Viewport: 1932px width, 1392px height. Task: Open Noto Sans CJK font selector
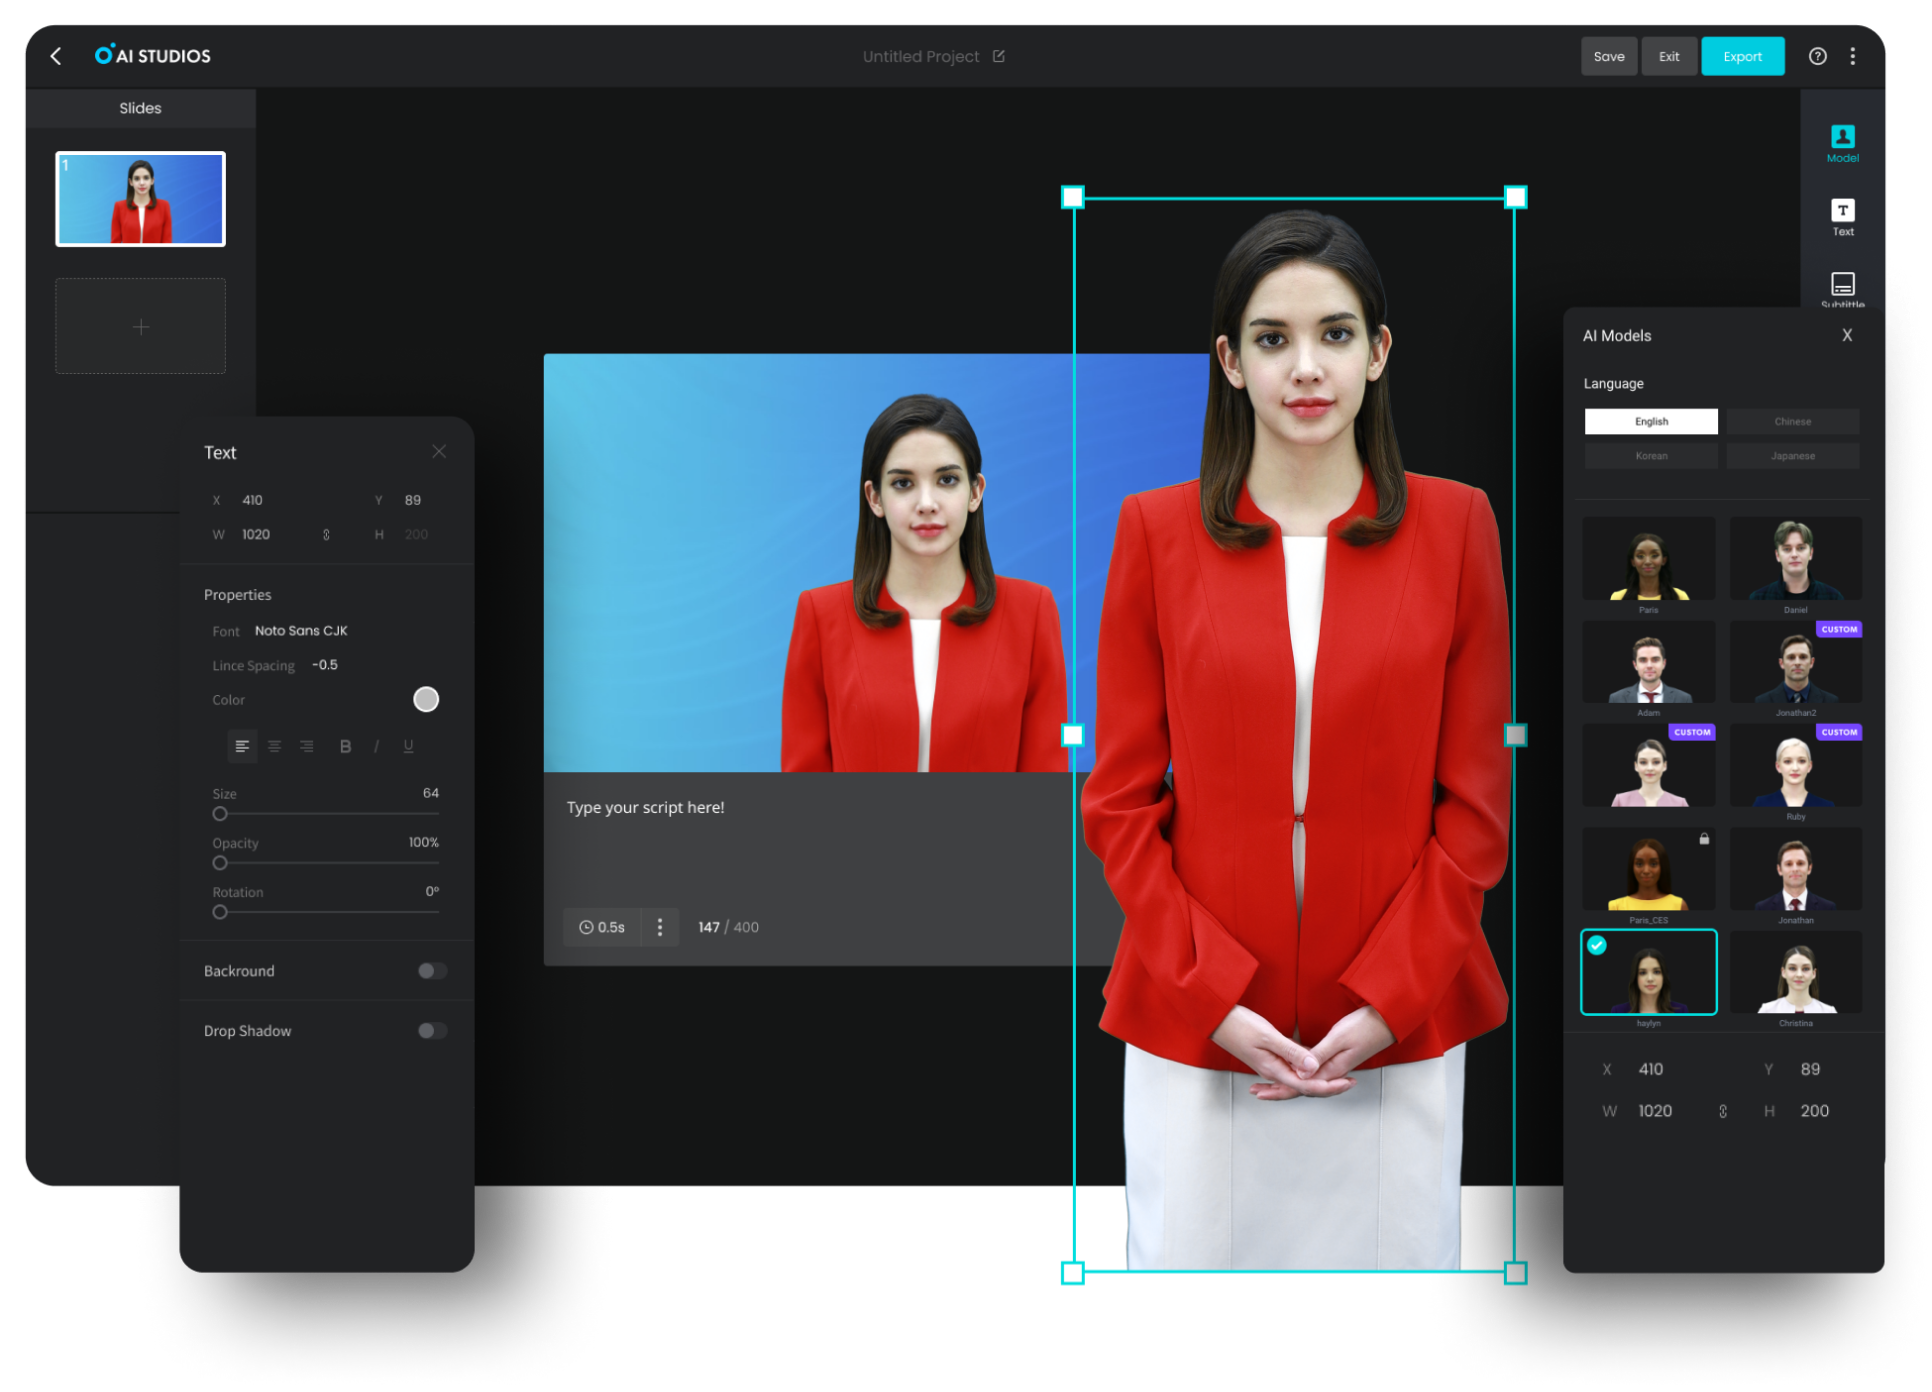tap(301, 631)
